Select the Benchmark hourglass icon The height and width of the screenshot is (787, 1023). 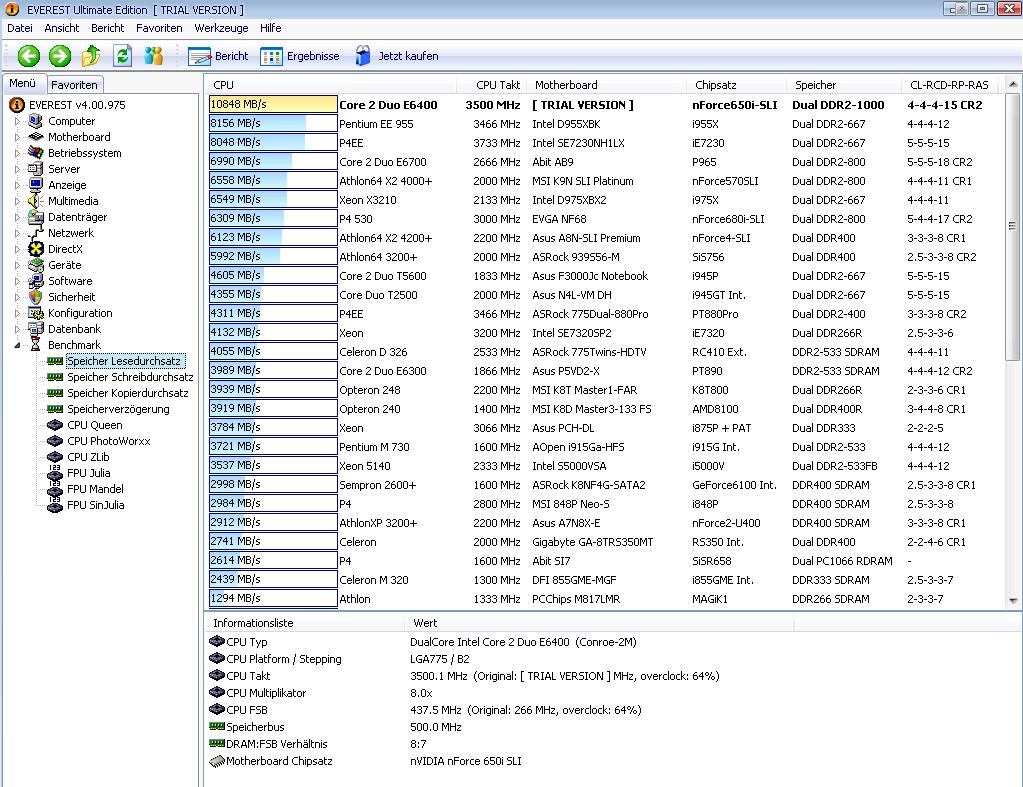tap(36, 345)
